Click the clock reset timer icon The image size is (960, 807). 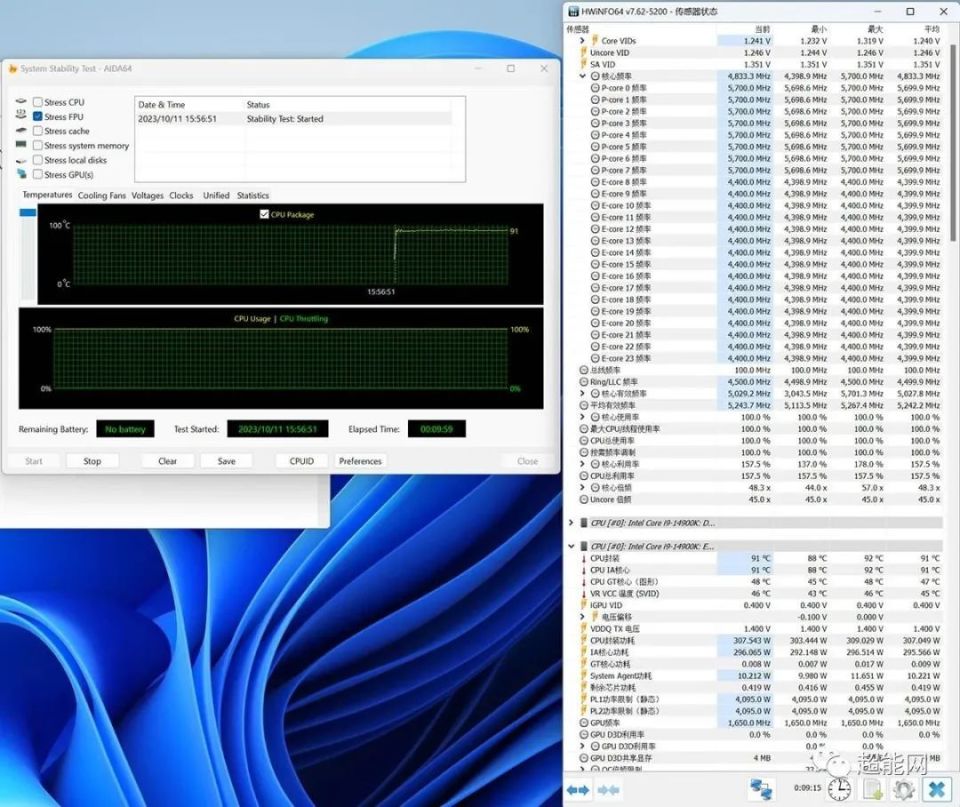tap(839, 789)
